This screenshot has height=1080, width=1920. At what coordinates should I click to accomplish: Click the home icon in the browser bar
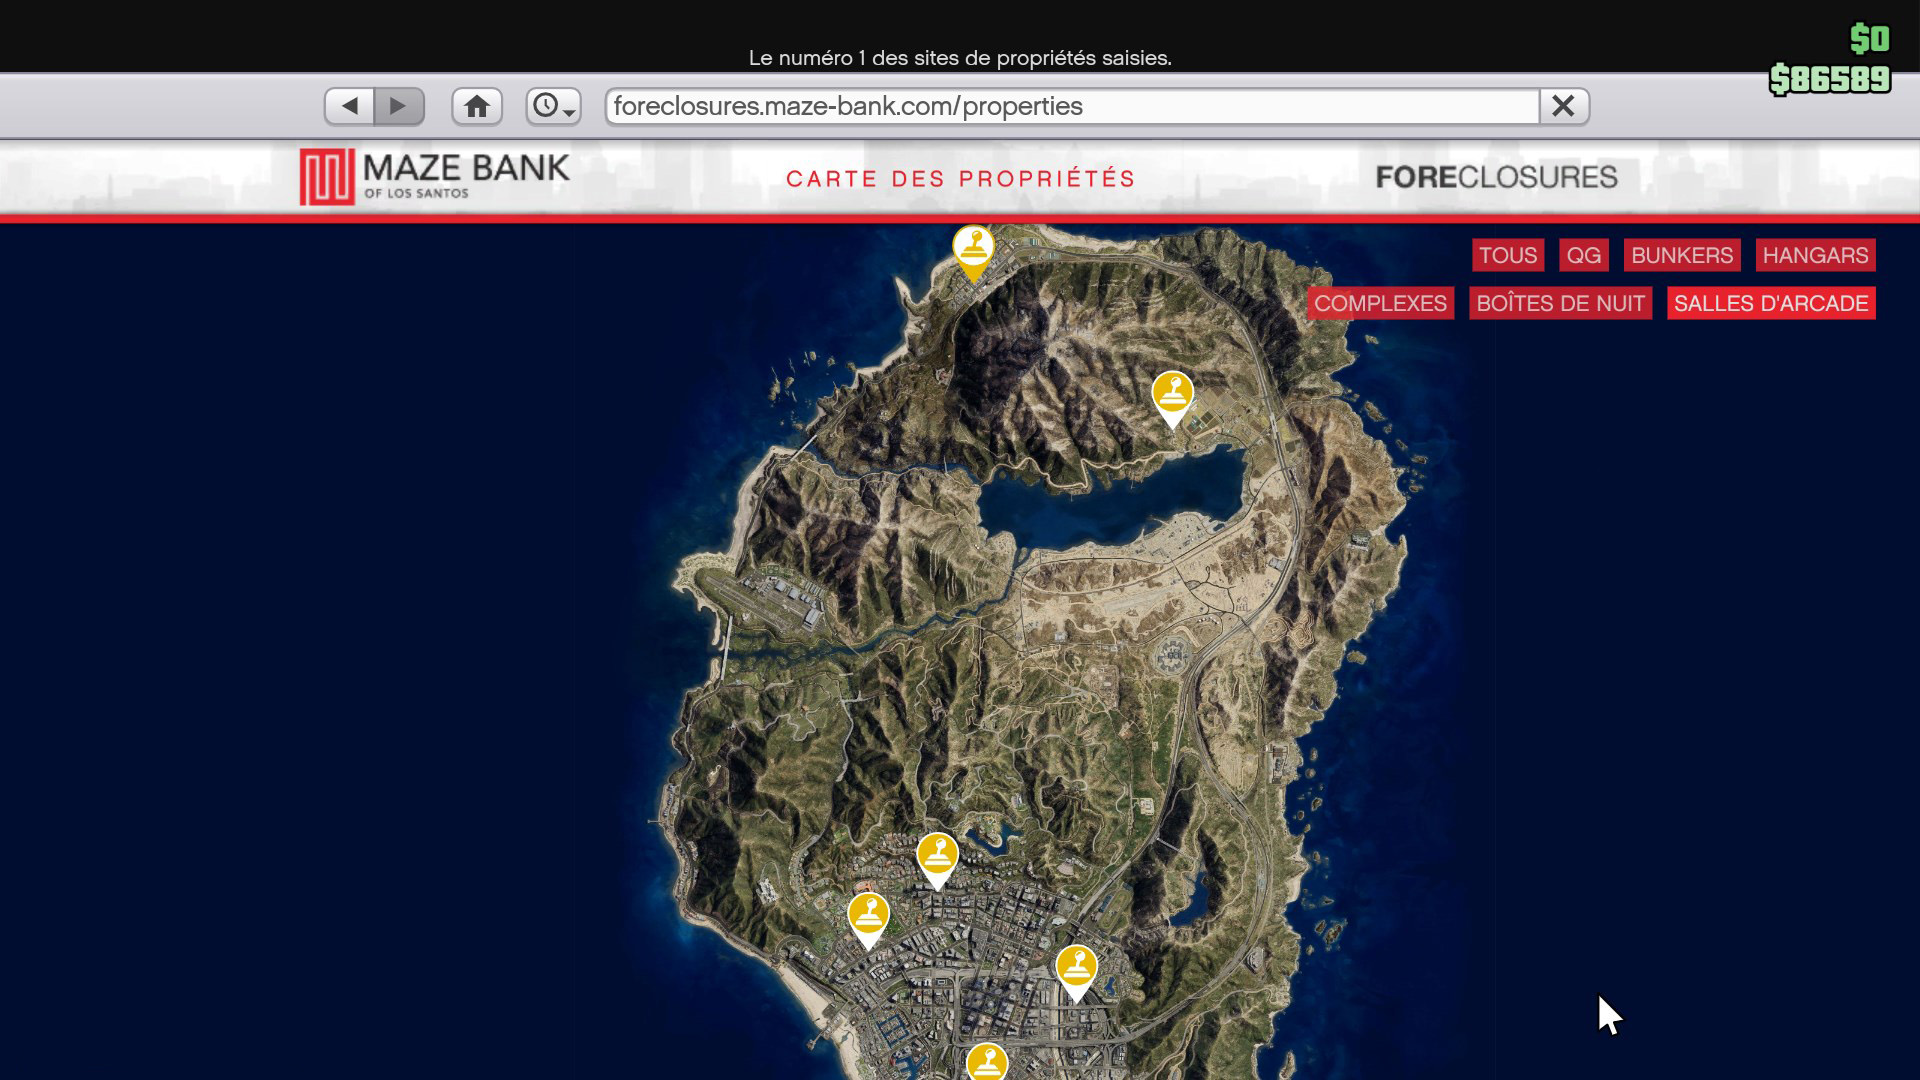(x=477, y=106)
